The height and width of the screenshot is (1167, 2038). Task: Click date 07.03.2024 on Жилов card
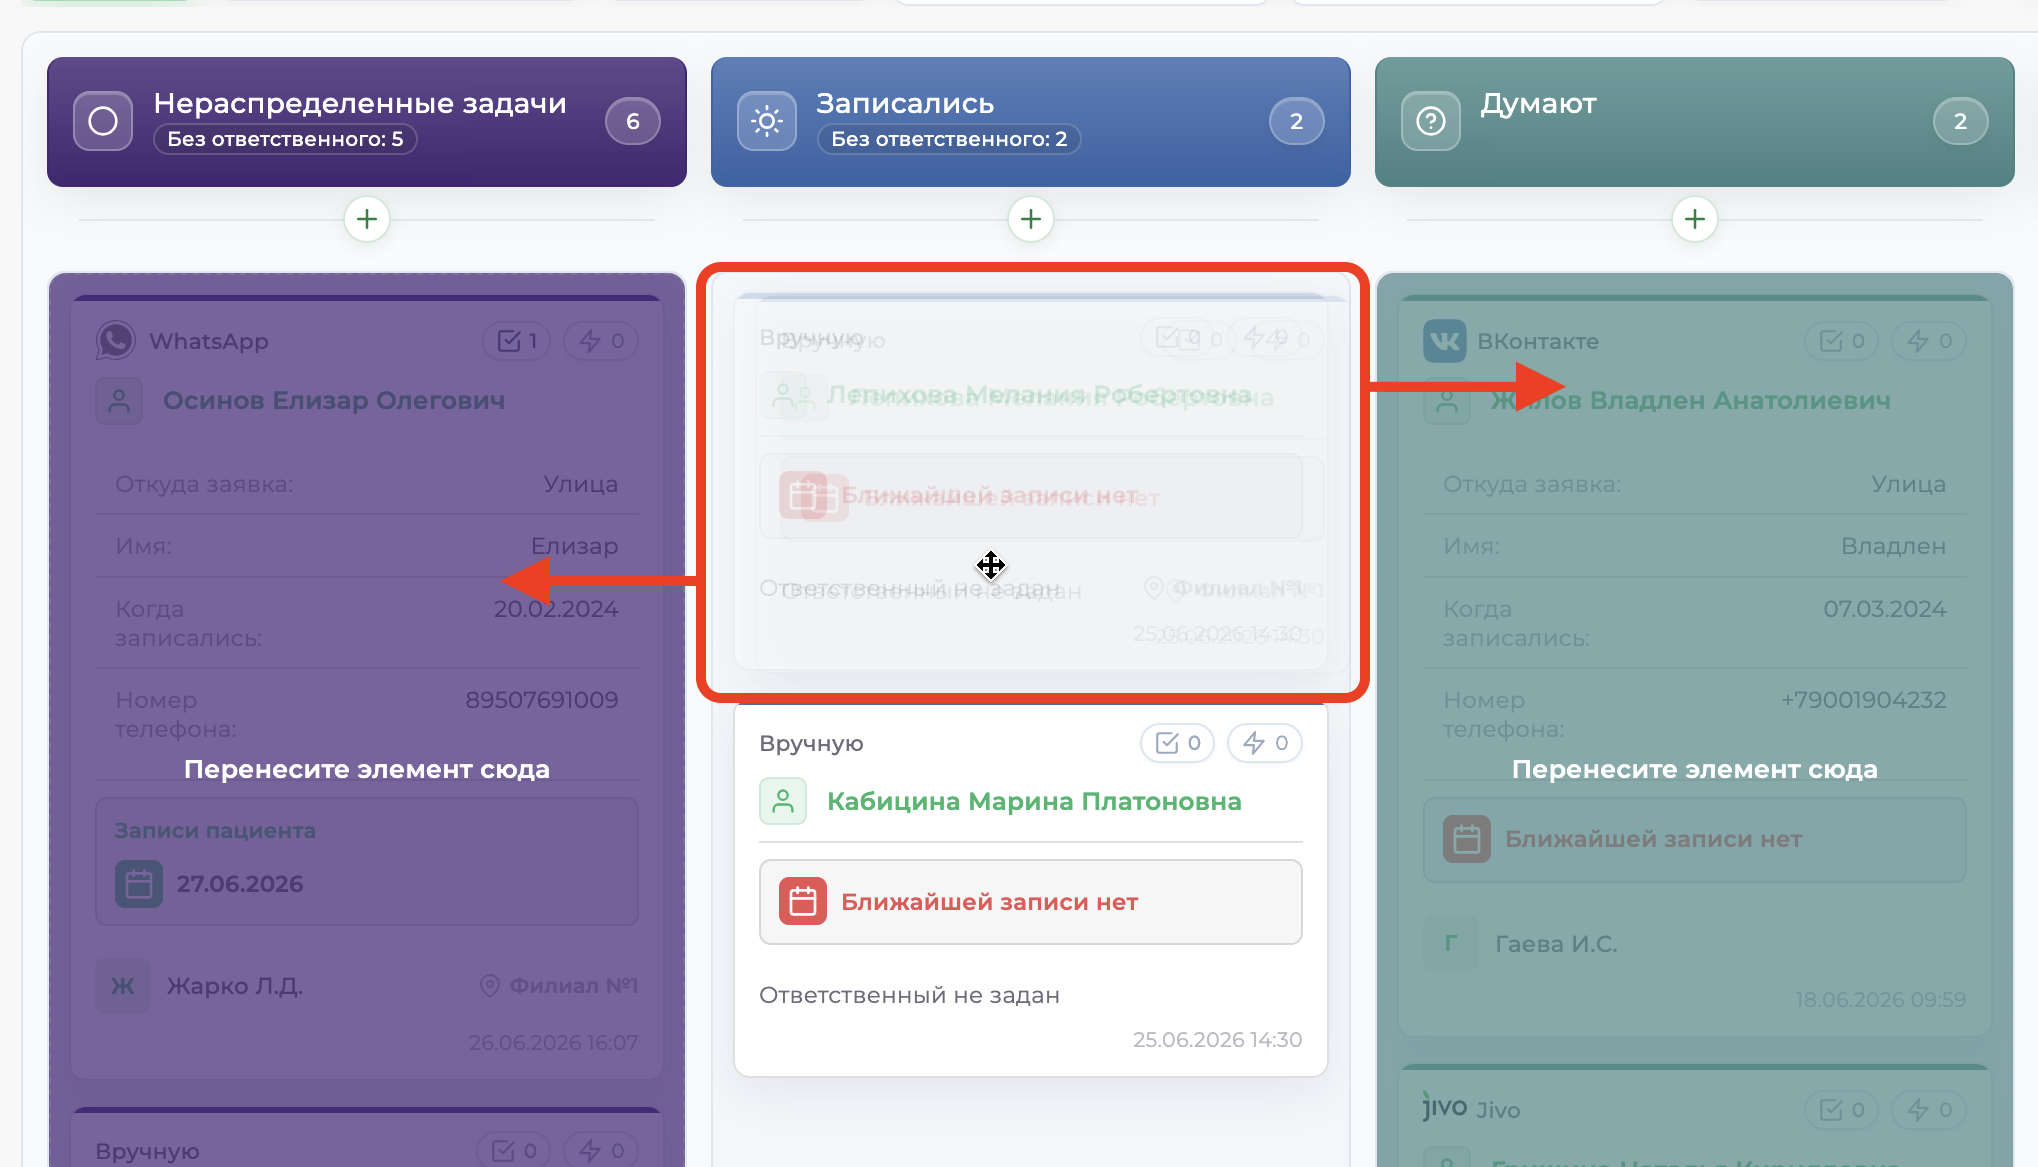click(1884, 609)
